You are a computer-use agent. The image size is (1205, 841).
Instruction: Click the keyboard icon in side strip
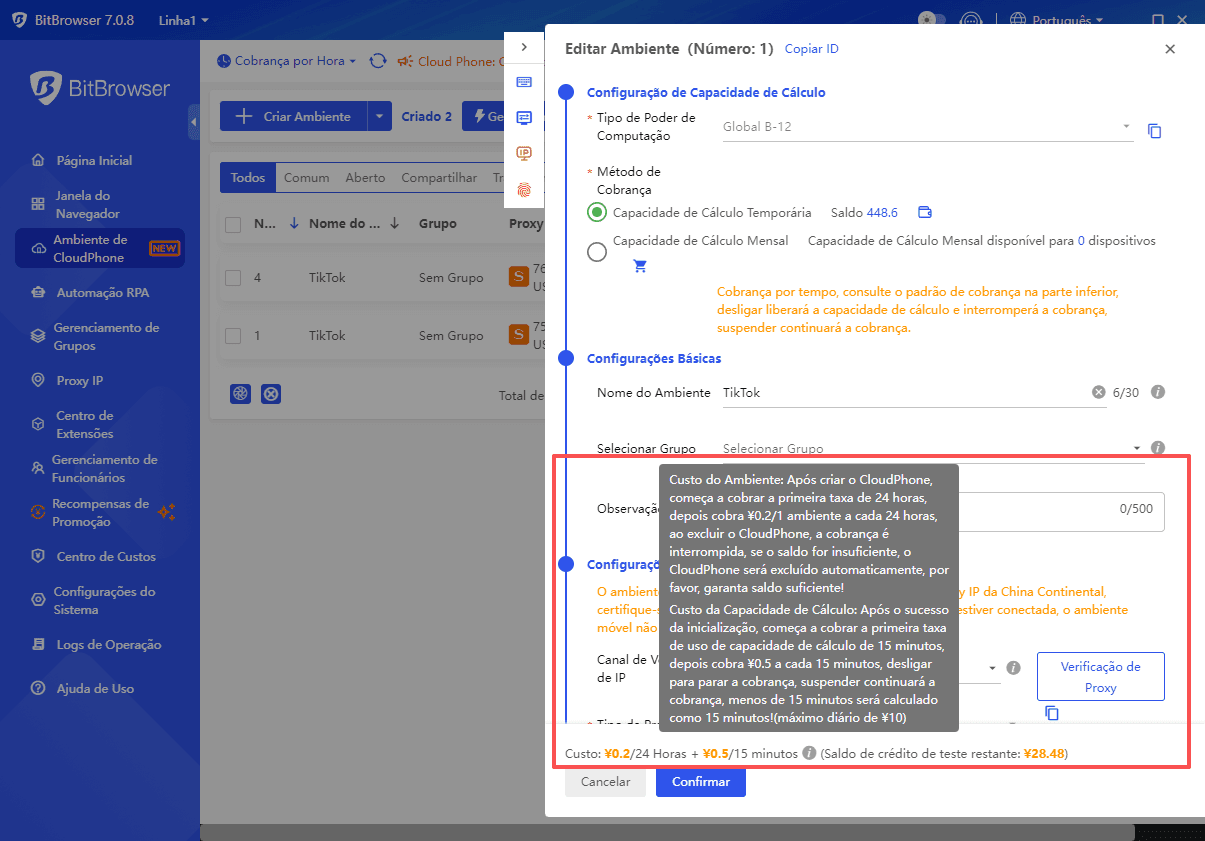tap(524, 82)
